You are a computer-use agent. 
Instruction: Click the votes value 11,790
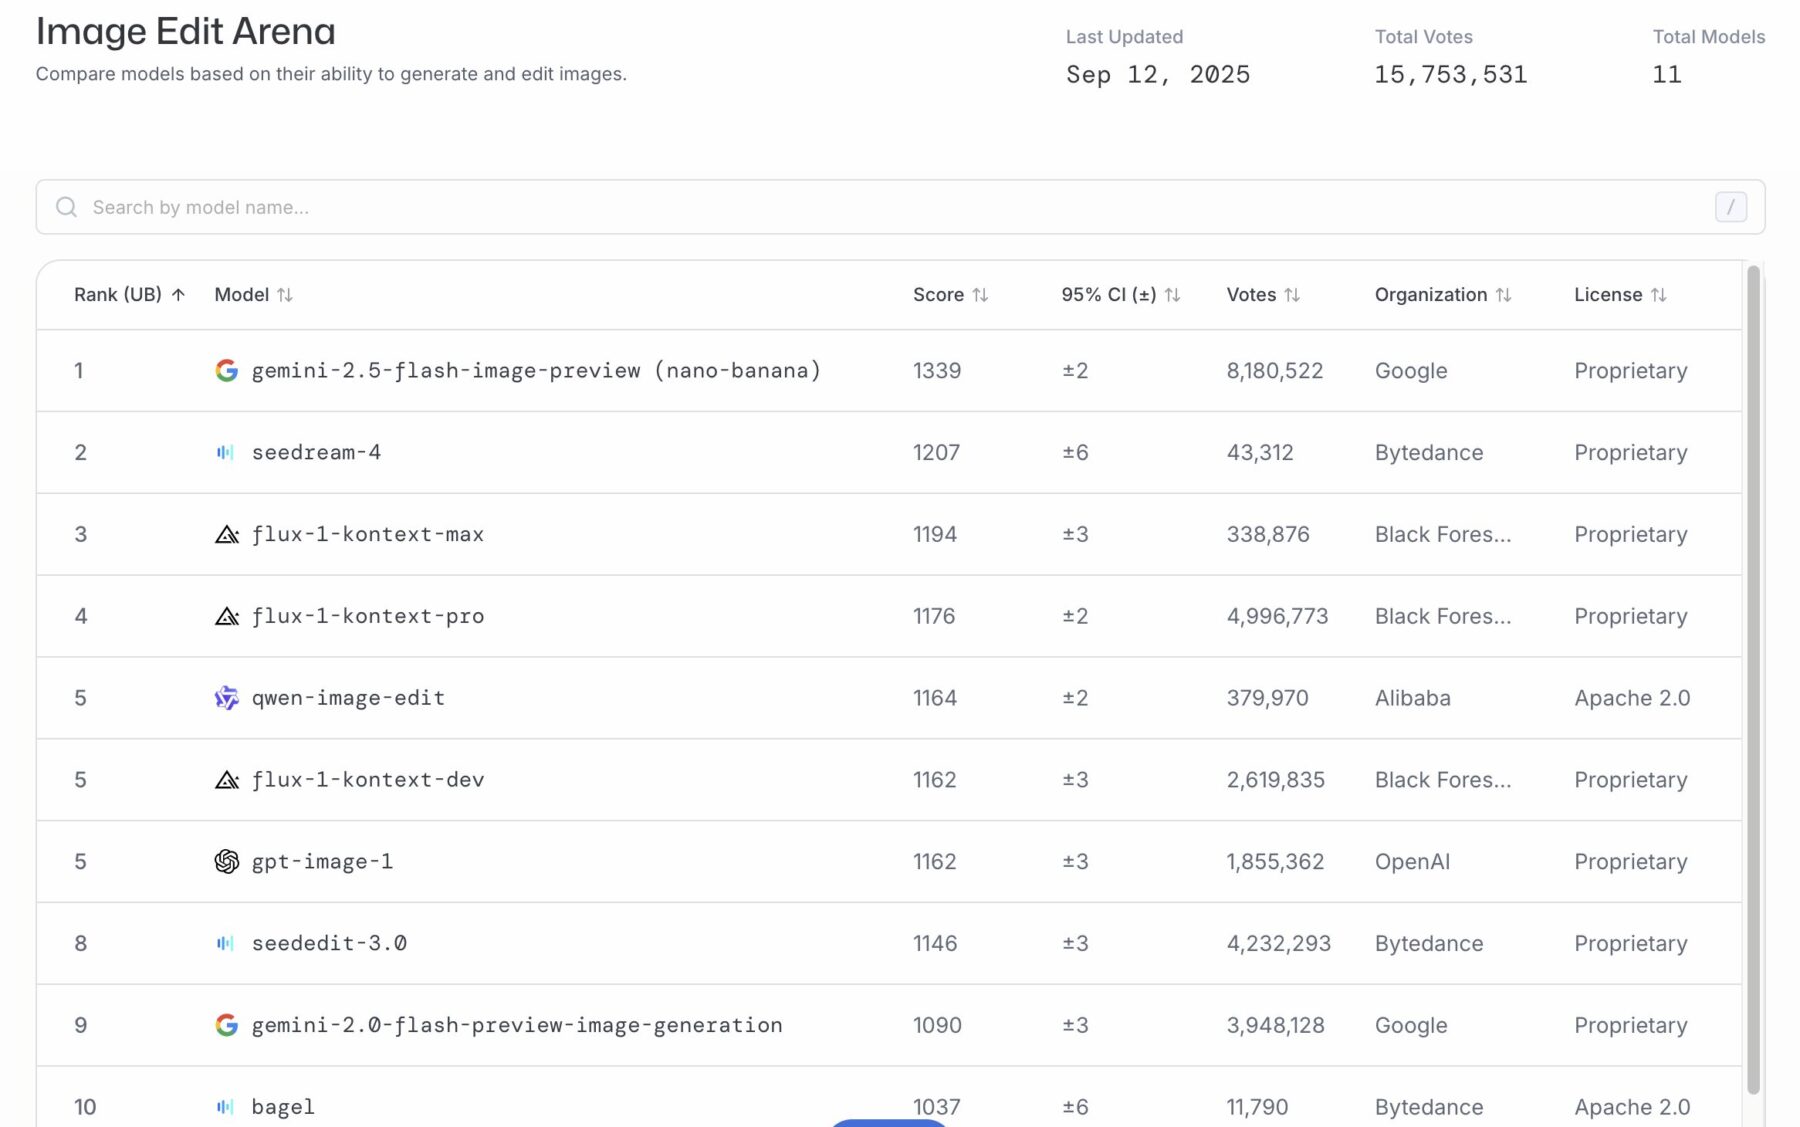1257,1107
